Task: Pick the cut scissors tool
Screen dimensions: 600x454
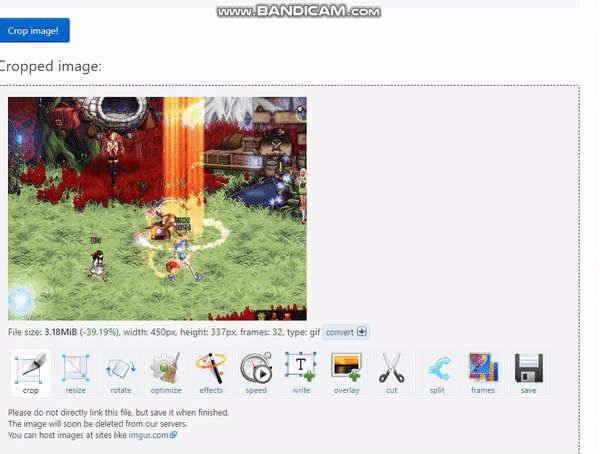Action: 392,372
